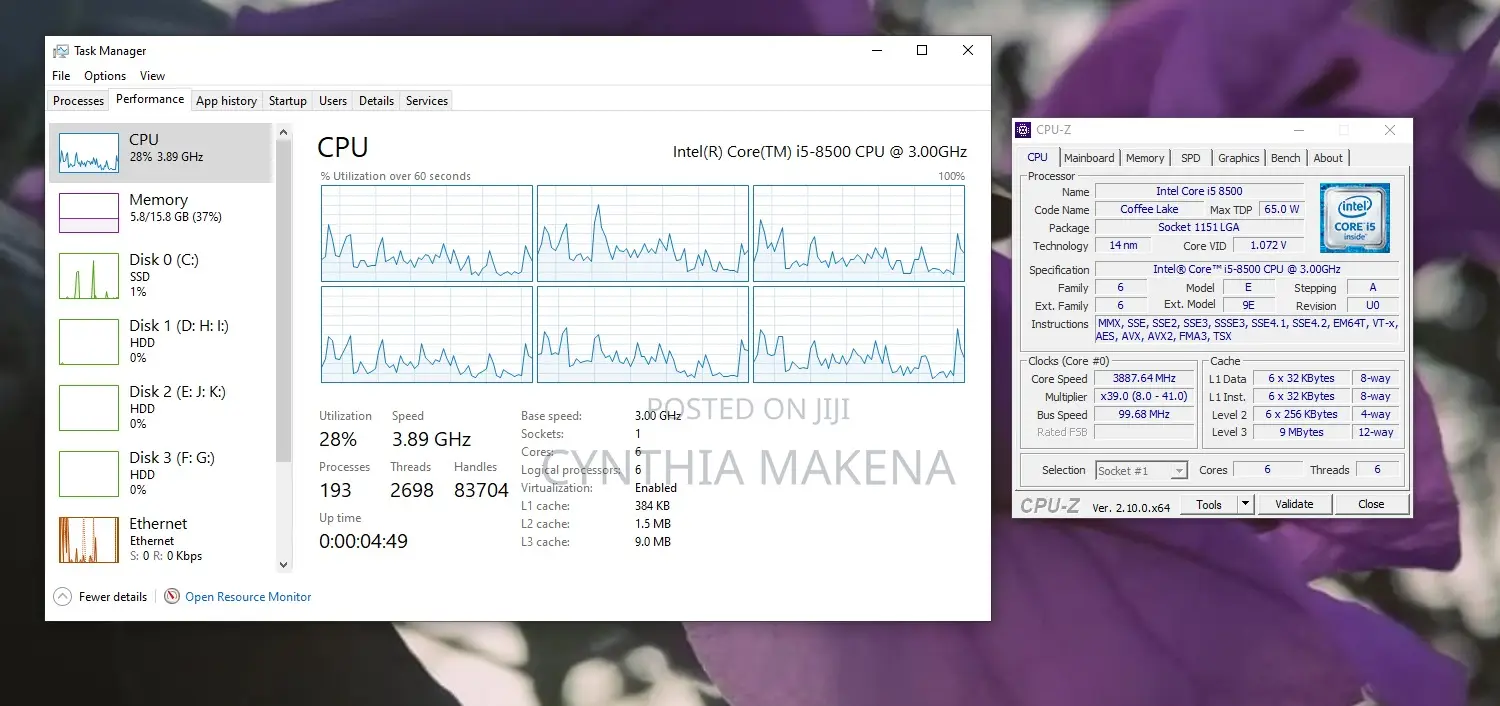
Task: Minimize the CPU-Z window
Action: (x=1298, y=130)
